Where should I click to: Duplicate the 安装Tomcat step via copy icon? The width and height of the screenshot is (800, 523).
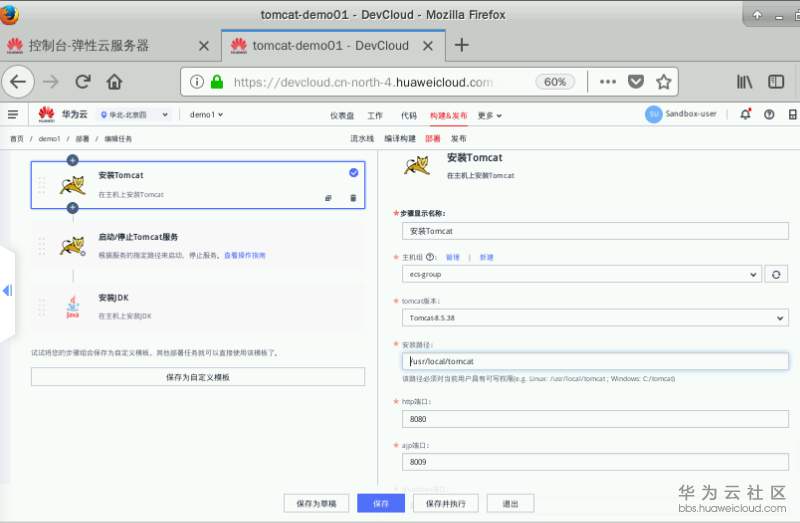[x=328, y=198]
